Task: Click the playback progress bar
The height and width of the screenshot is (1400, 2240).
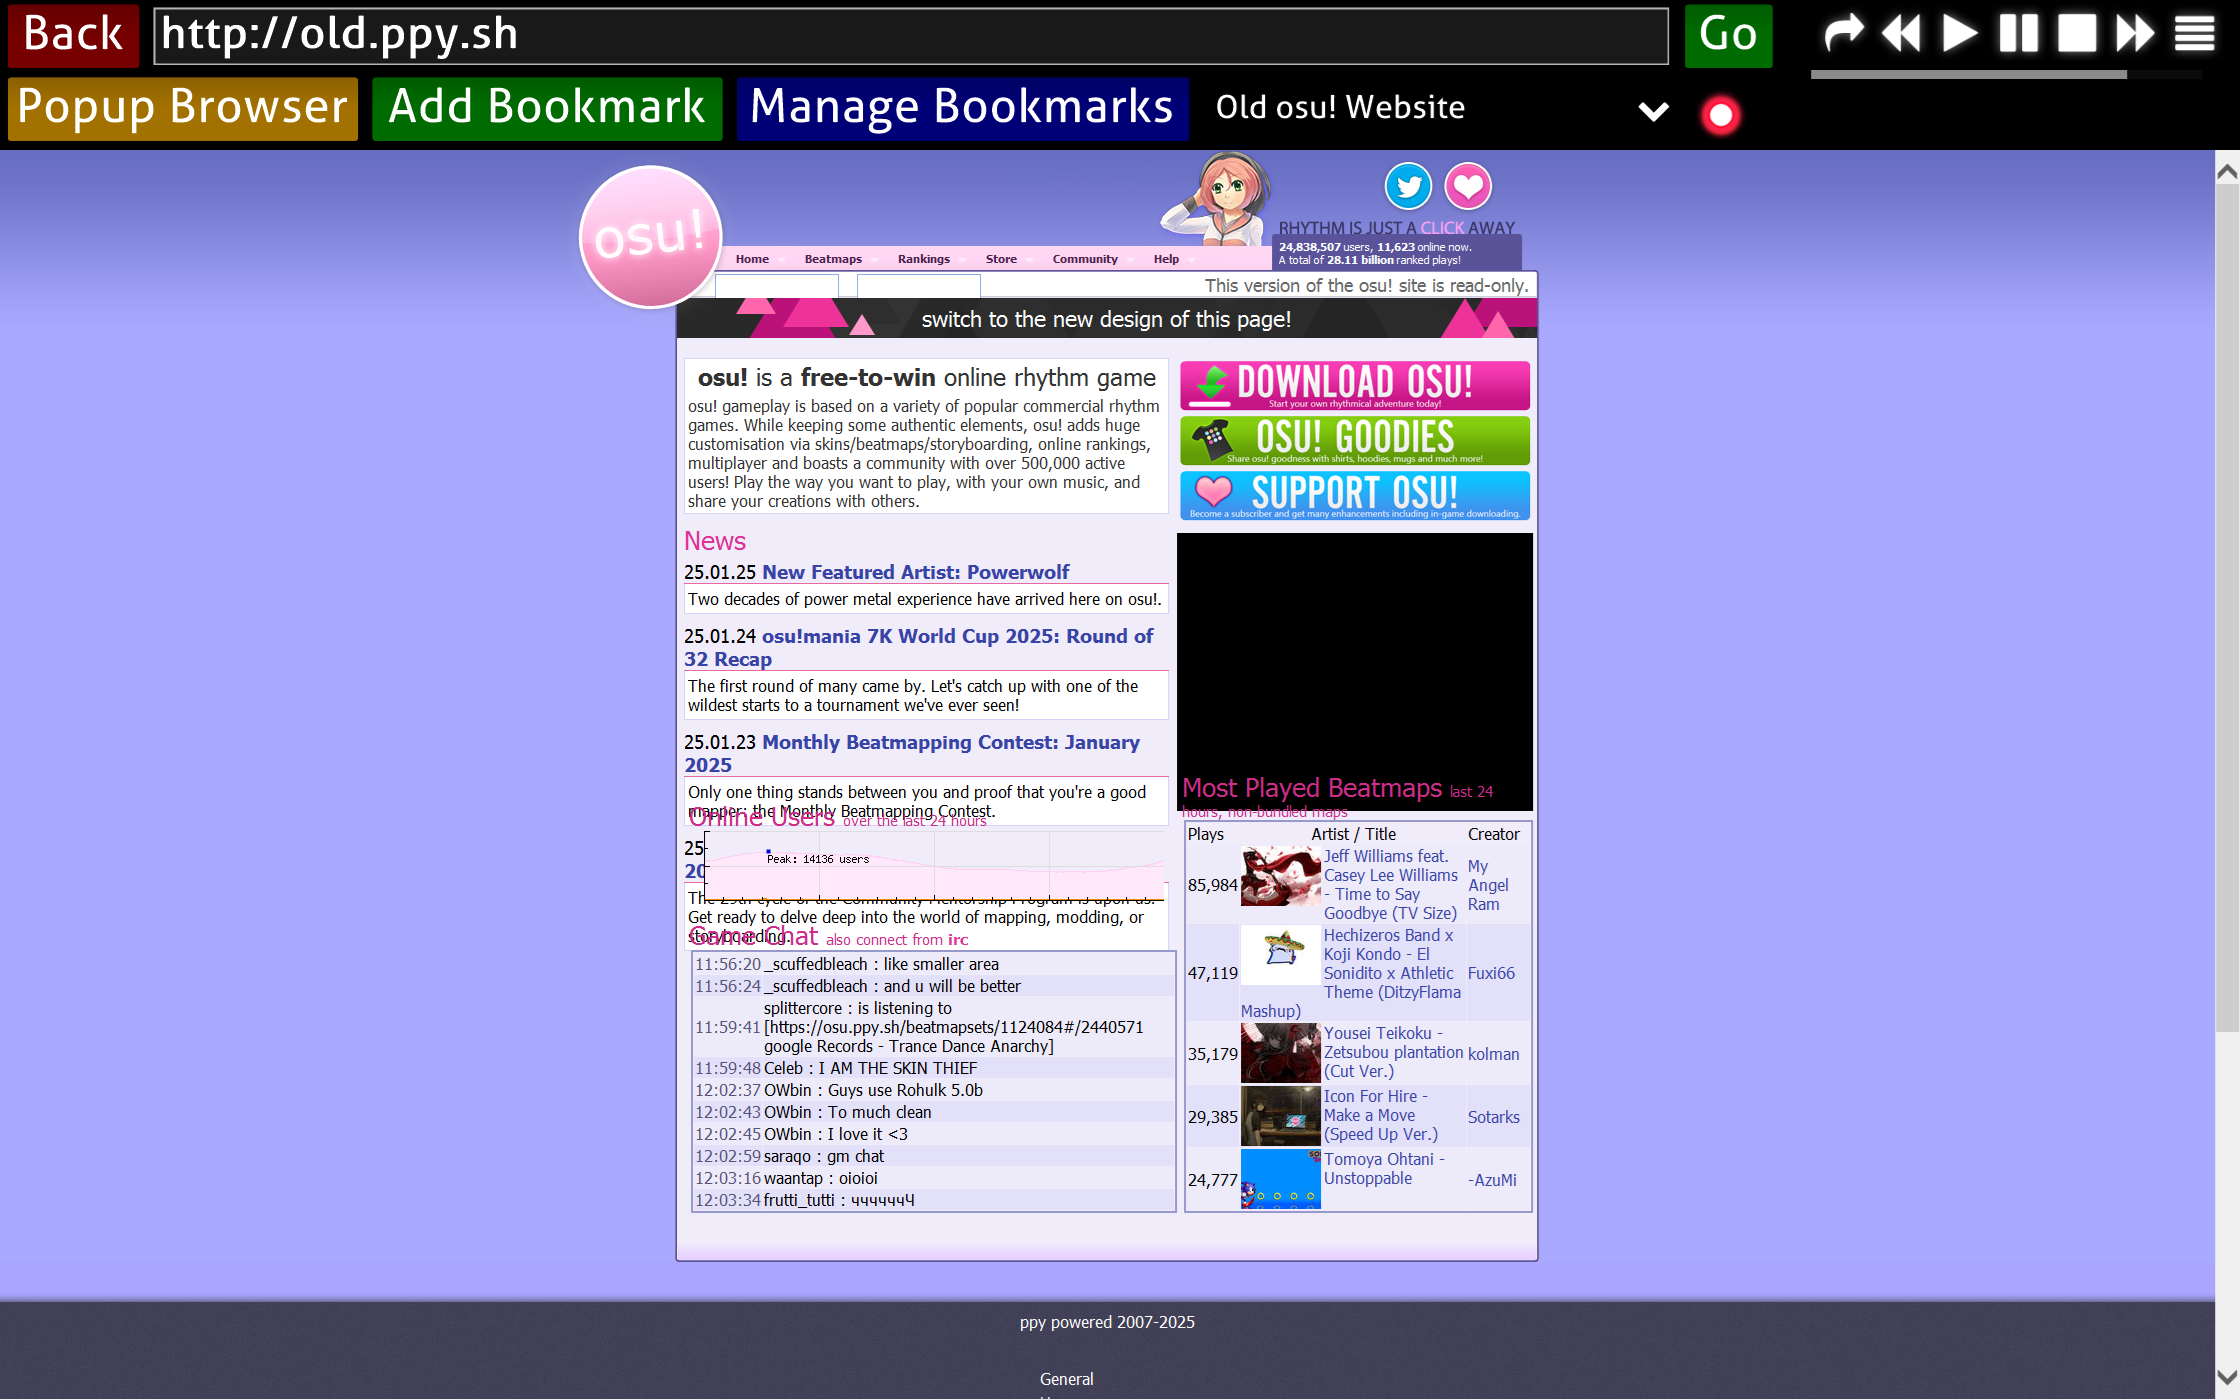Action: 1967,74
